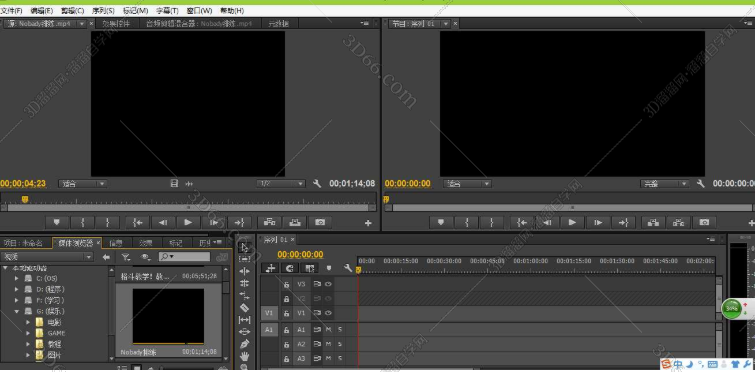
Task: Toggle V1 source patching button
Action: click(x=269, y=313)
